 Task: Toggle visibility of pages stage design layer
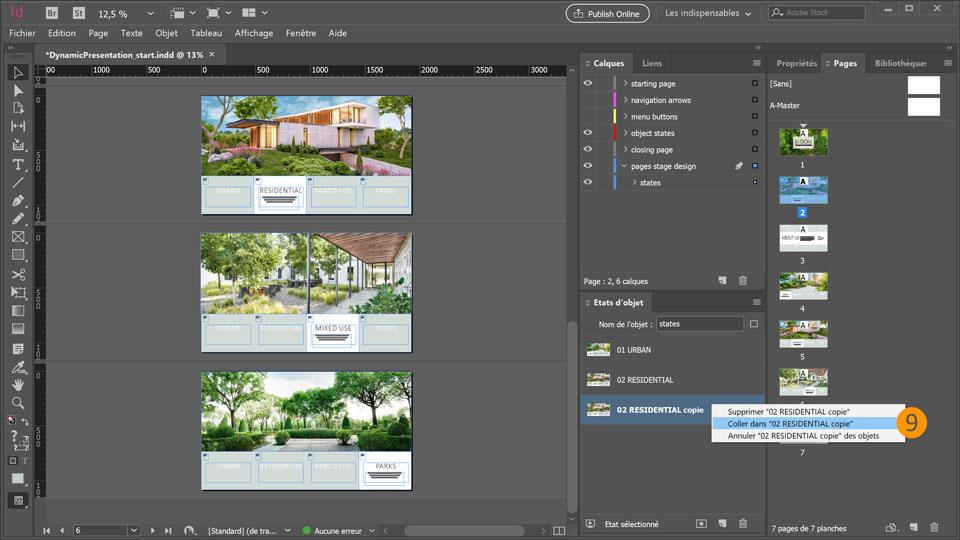click(588, 166)
